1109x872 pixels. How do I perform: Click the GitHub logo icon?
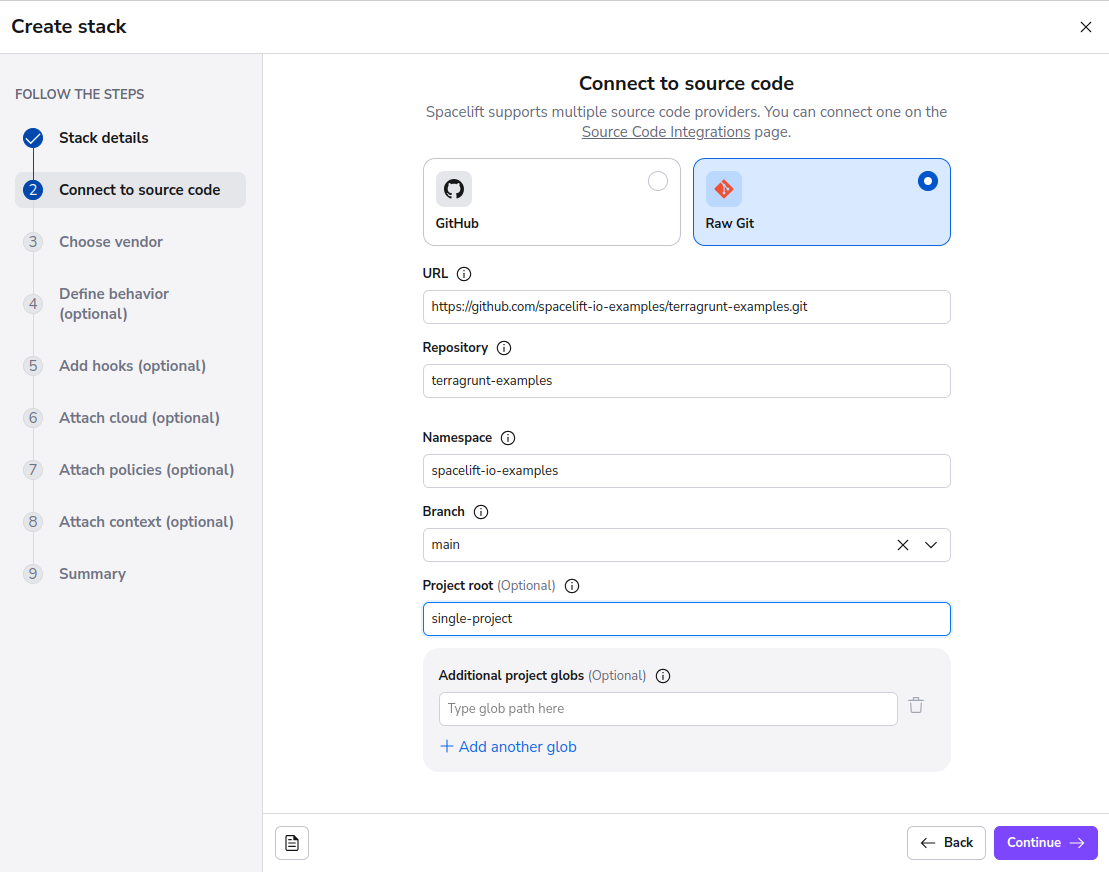click(x=453, y=188)
